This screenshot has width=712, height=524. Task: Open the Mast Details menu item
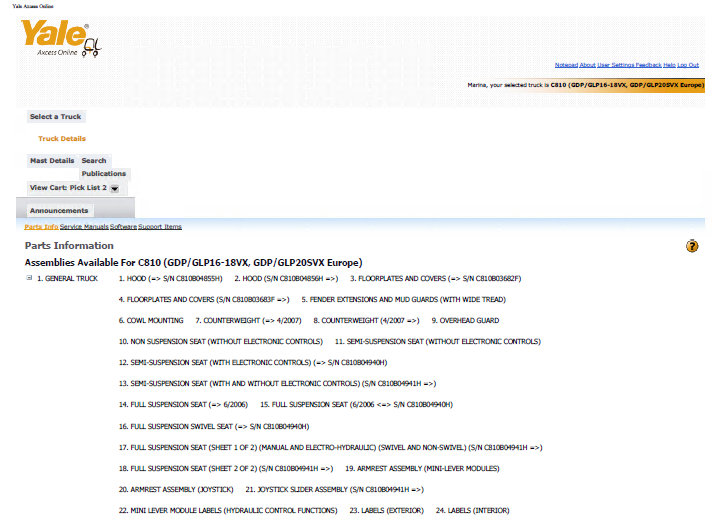coord(52,161)
